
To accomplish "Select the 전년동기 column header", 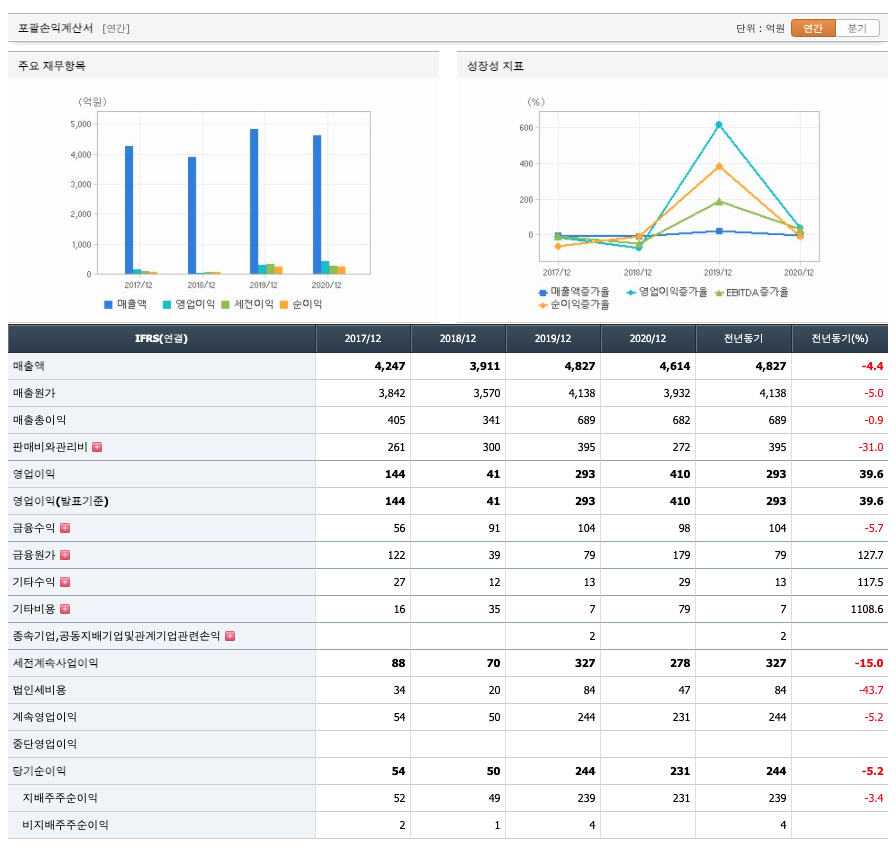I will point(743,339).
